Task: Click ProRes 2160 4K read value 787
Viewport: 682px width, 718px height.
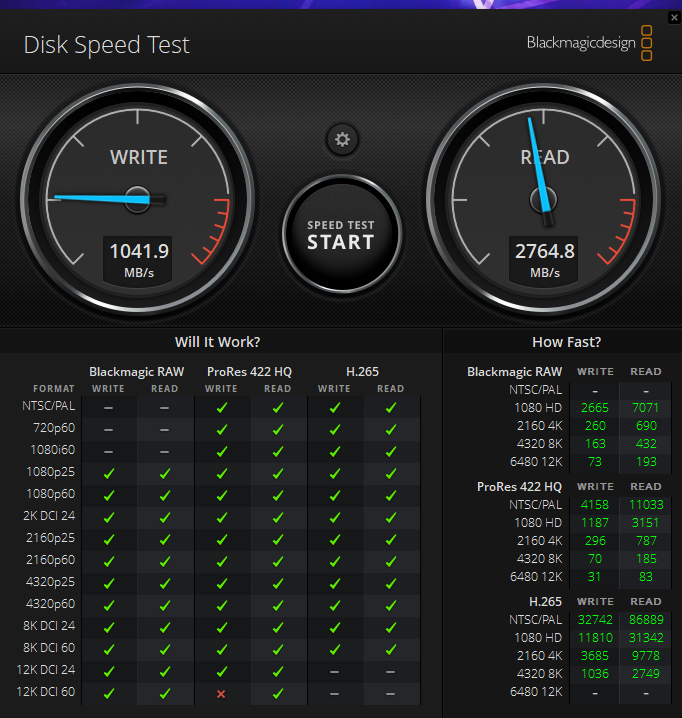Action: [x=646, y=541]
